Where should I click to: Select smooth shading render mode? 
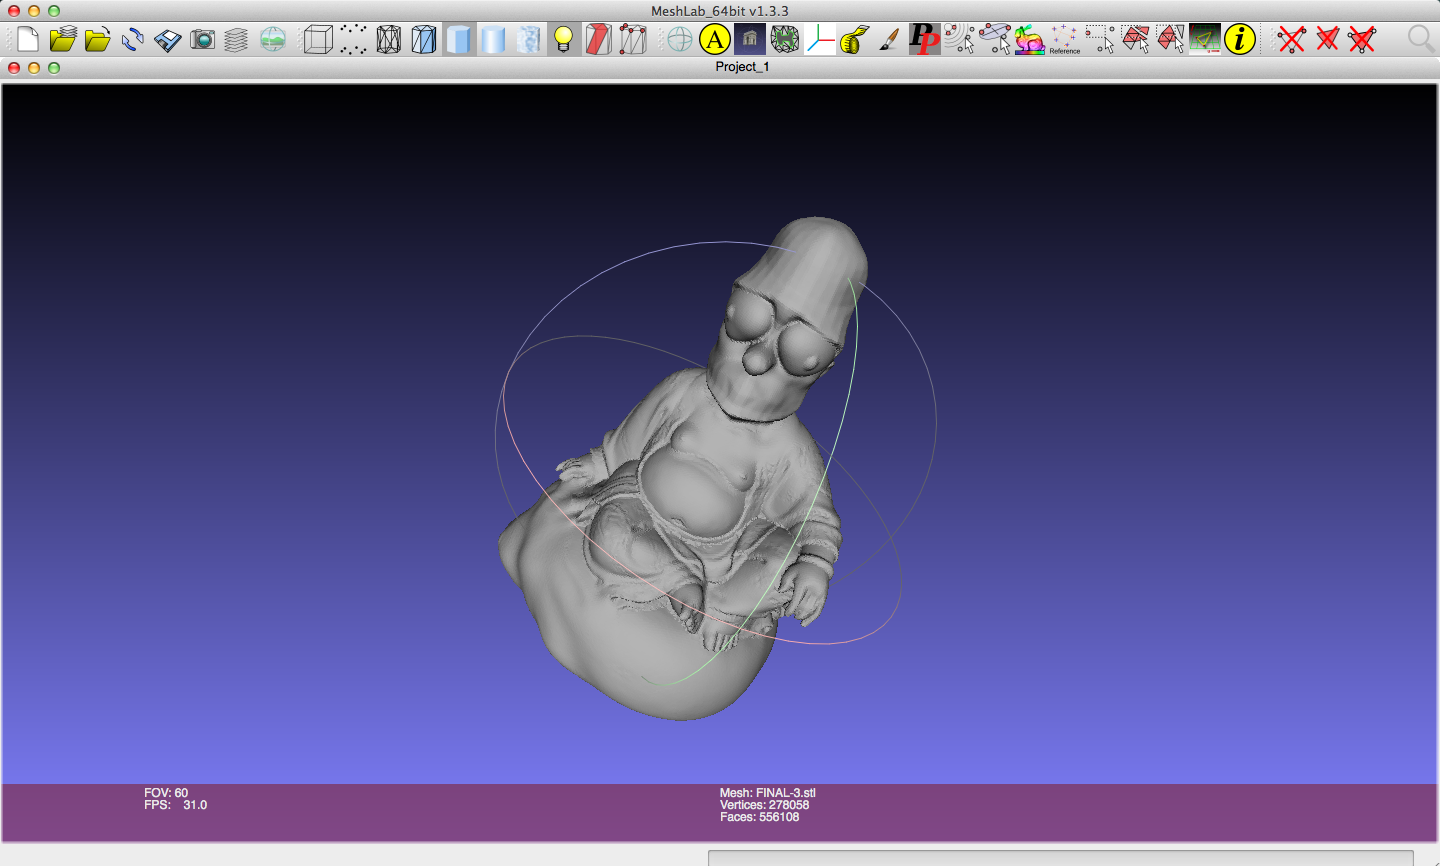click(493, 40)
